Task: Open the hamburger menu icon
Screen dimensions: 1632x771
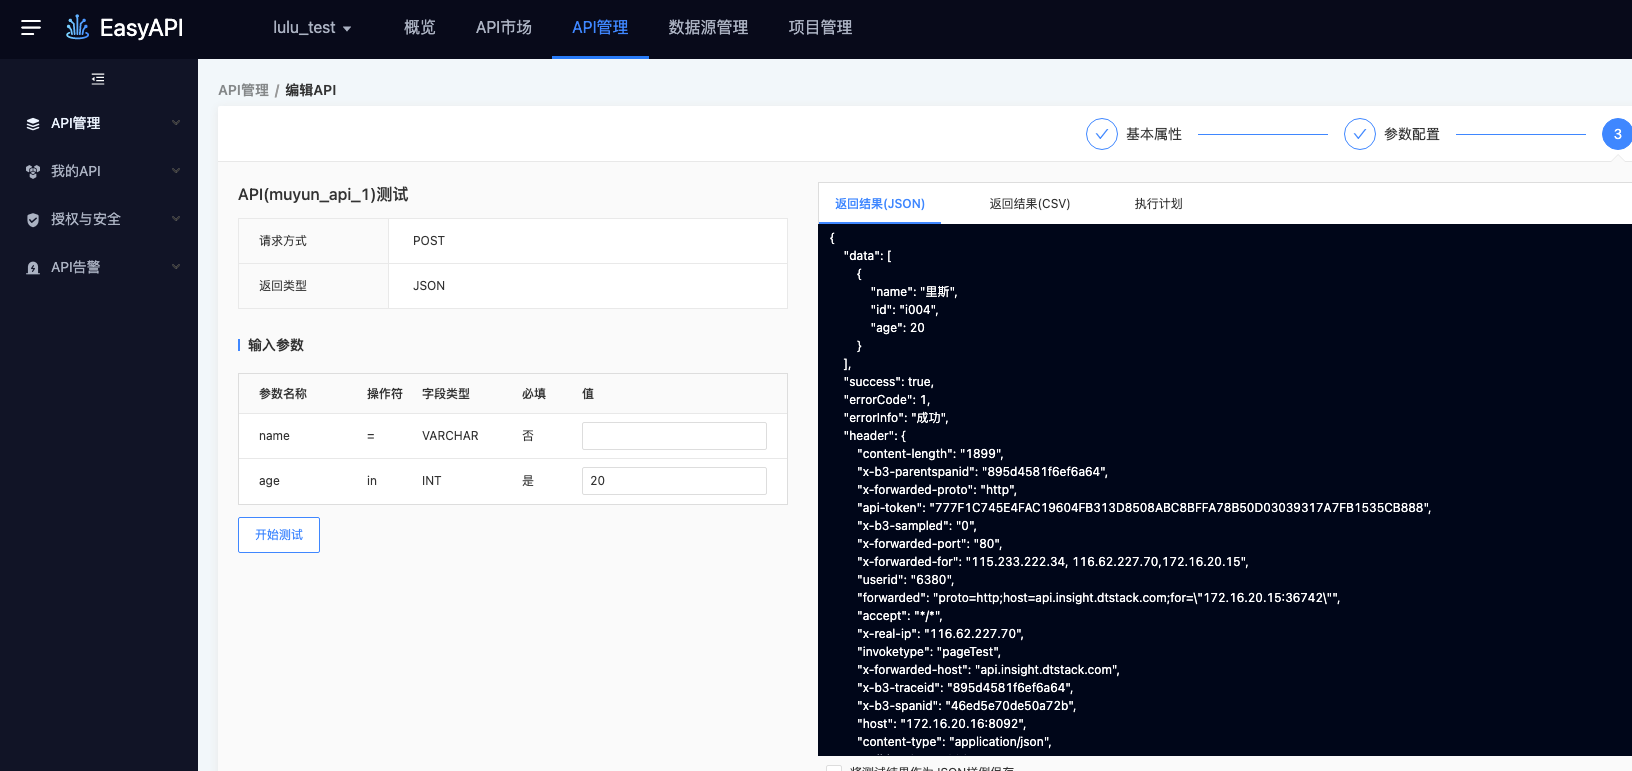Action: coord(31,28)
